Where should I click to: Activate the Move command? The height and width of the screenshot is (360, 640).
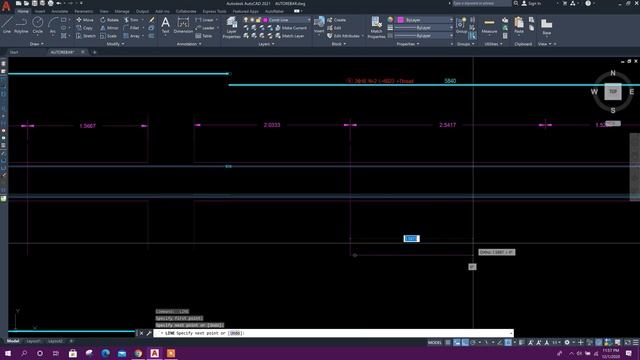point(85,20)
